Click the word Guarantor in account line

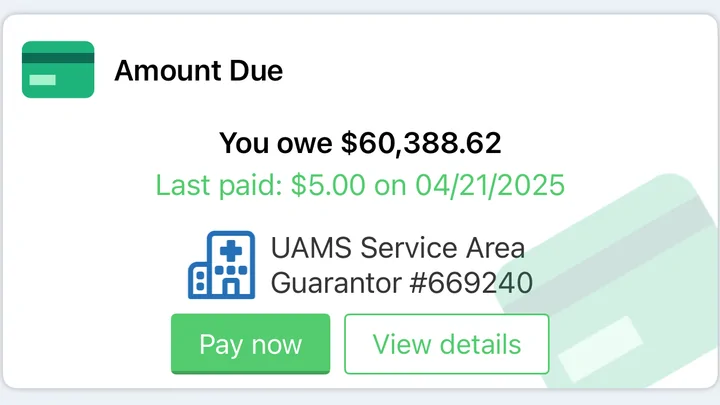(x=336, y=283)
